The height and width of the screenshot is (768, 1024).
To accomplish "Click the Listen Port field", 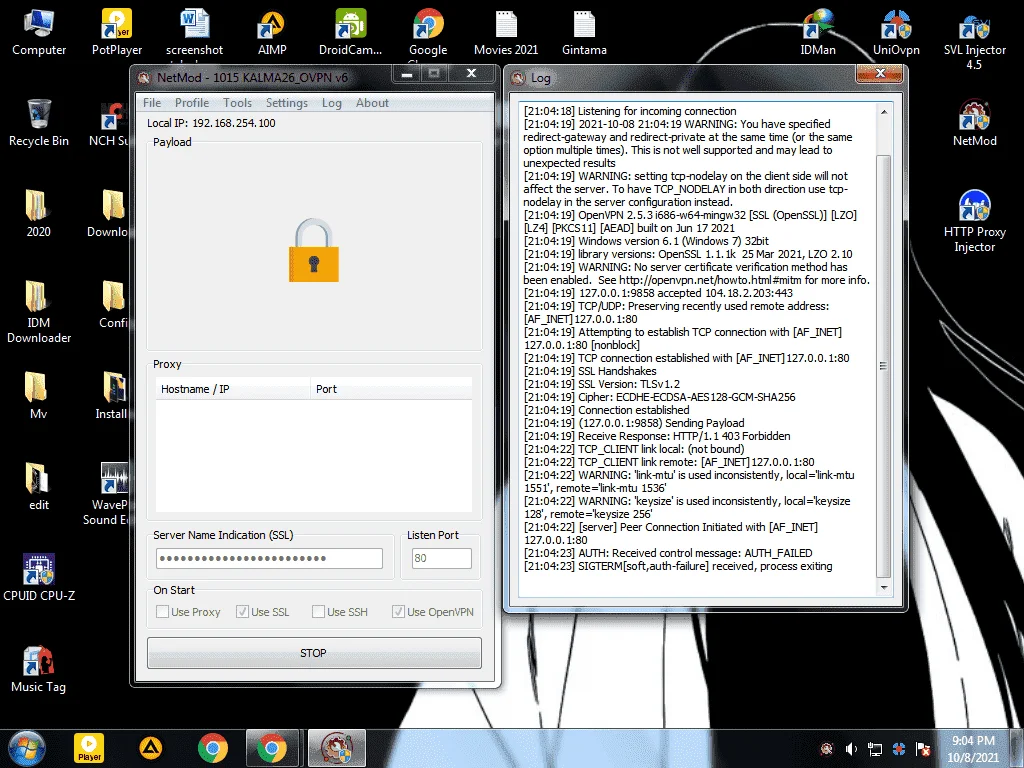I will click(441, 558).
